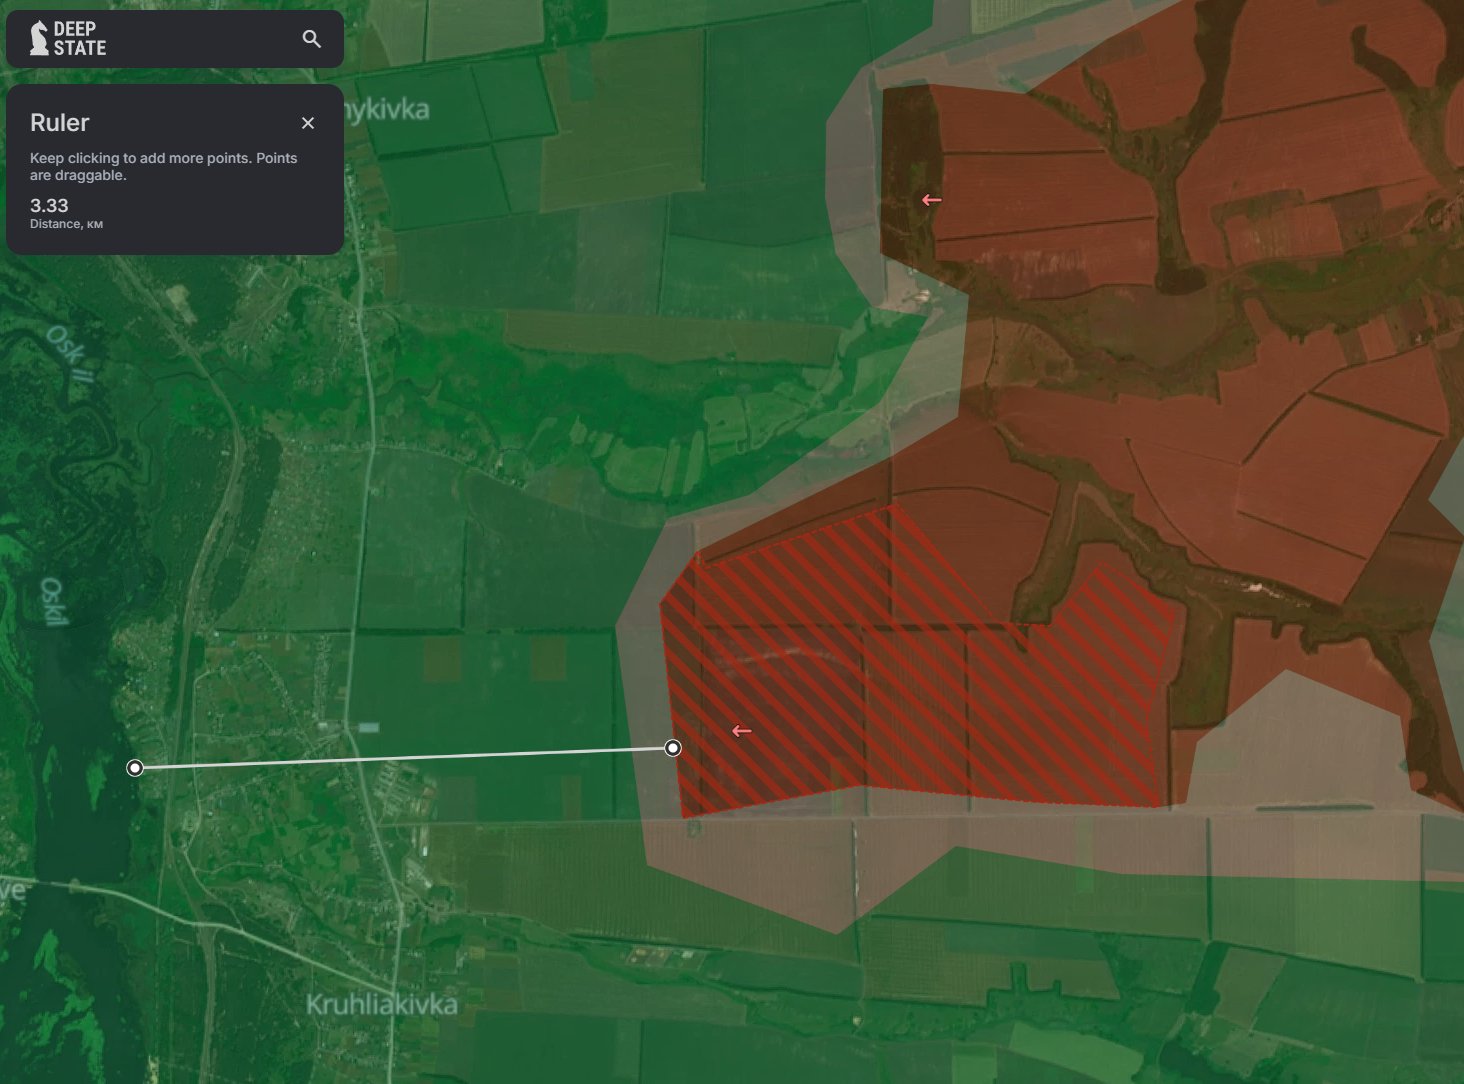Screen dimensions: 1464x1084
Task: Click the DeepState logo
Action: (x=68, y=38)
